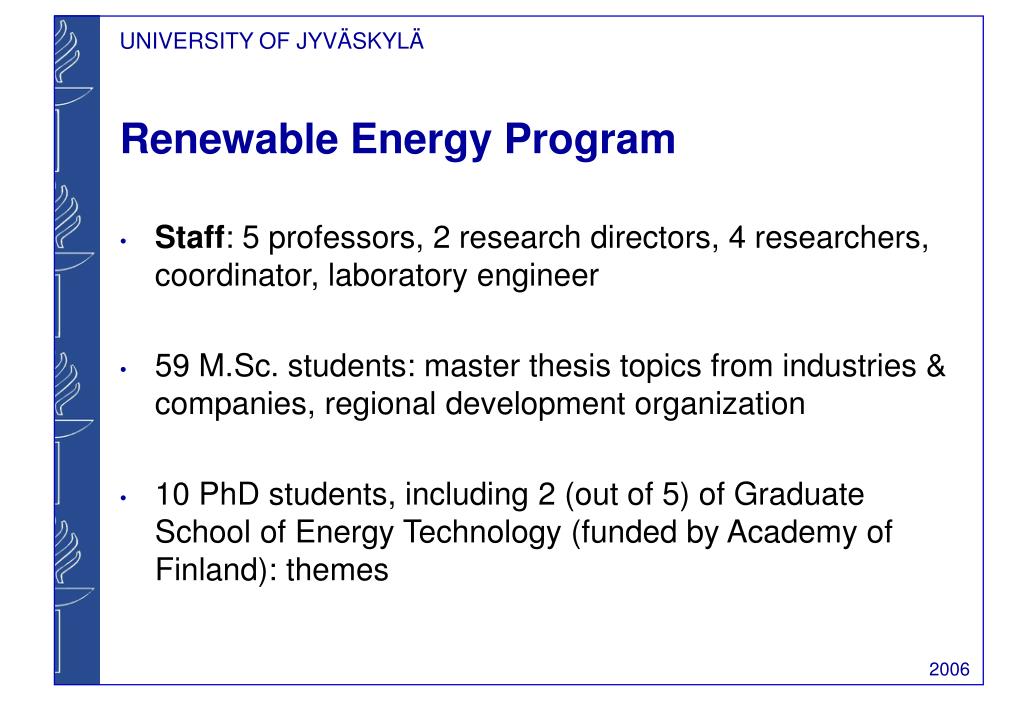Click the top torch logo in sidebar
Image resolution: width=1023 pixels, height=708 pixels.
[x=73, y=95]
